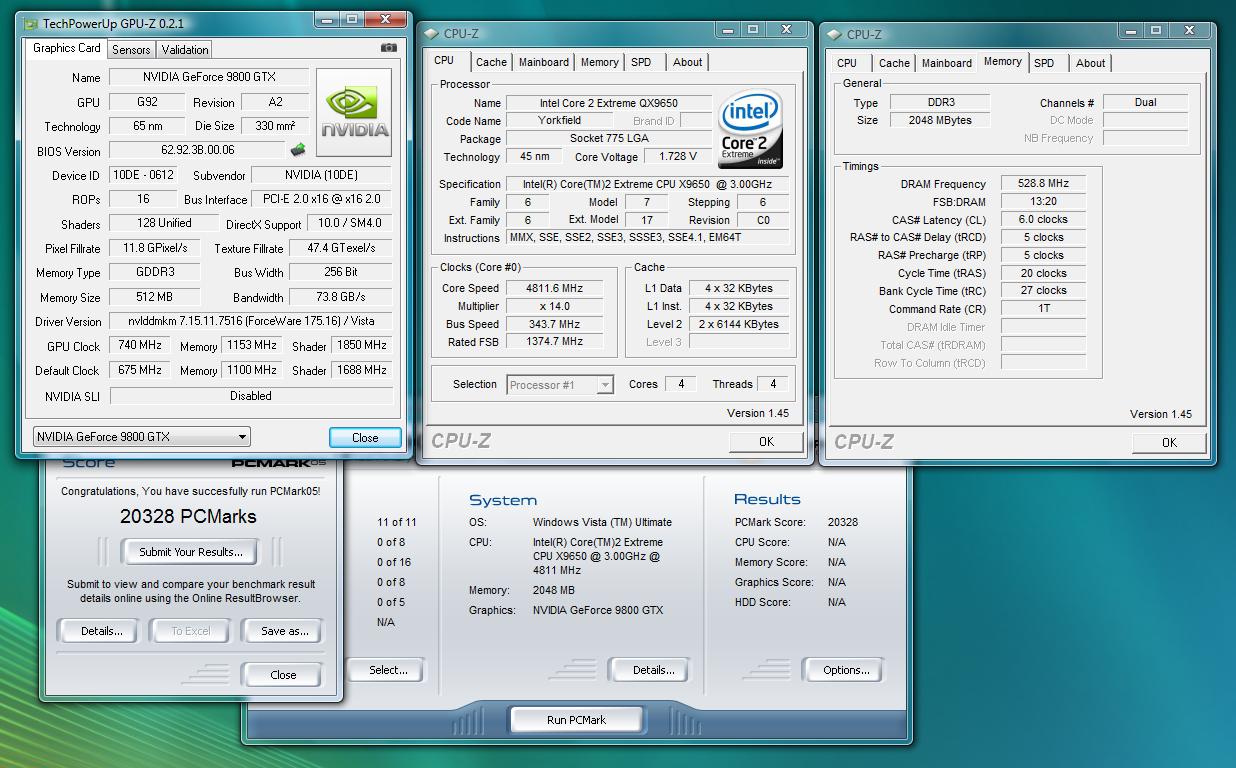Click the GPU-Z title bar app icon
Screen dimensions: 1236x768
coord(29,23)
